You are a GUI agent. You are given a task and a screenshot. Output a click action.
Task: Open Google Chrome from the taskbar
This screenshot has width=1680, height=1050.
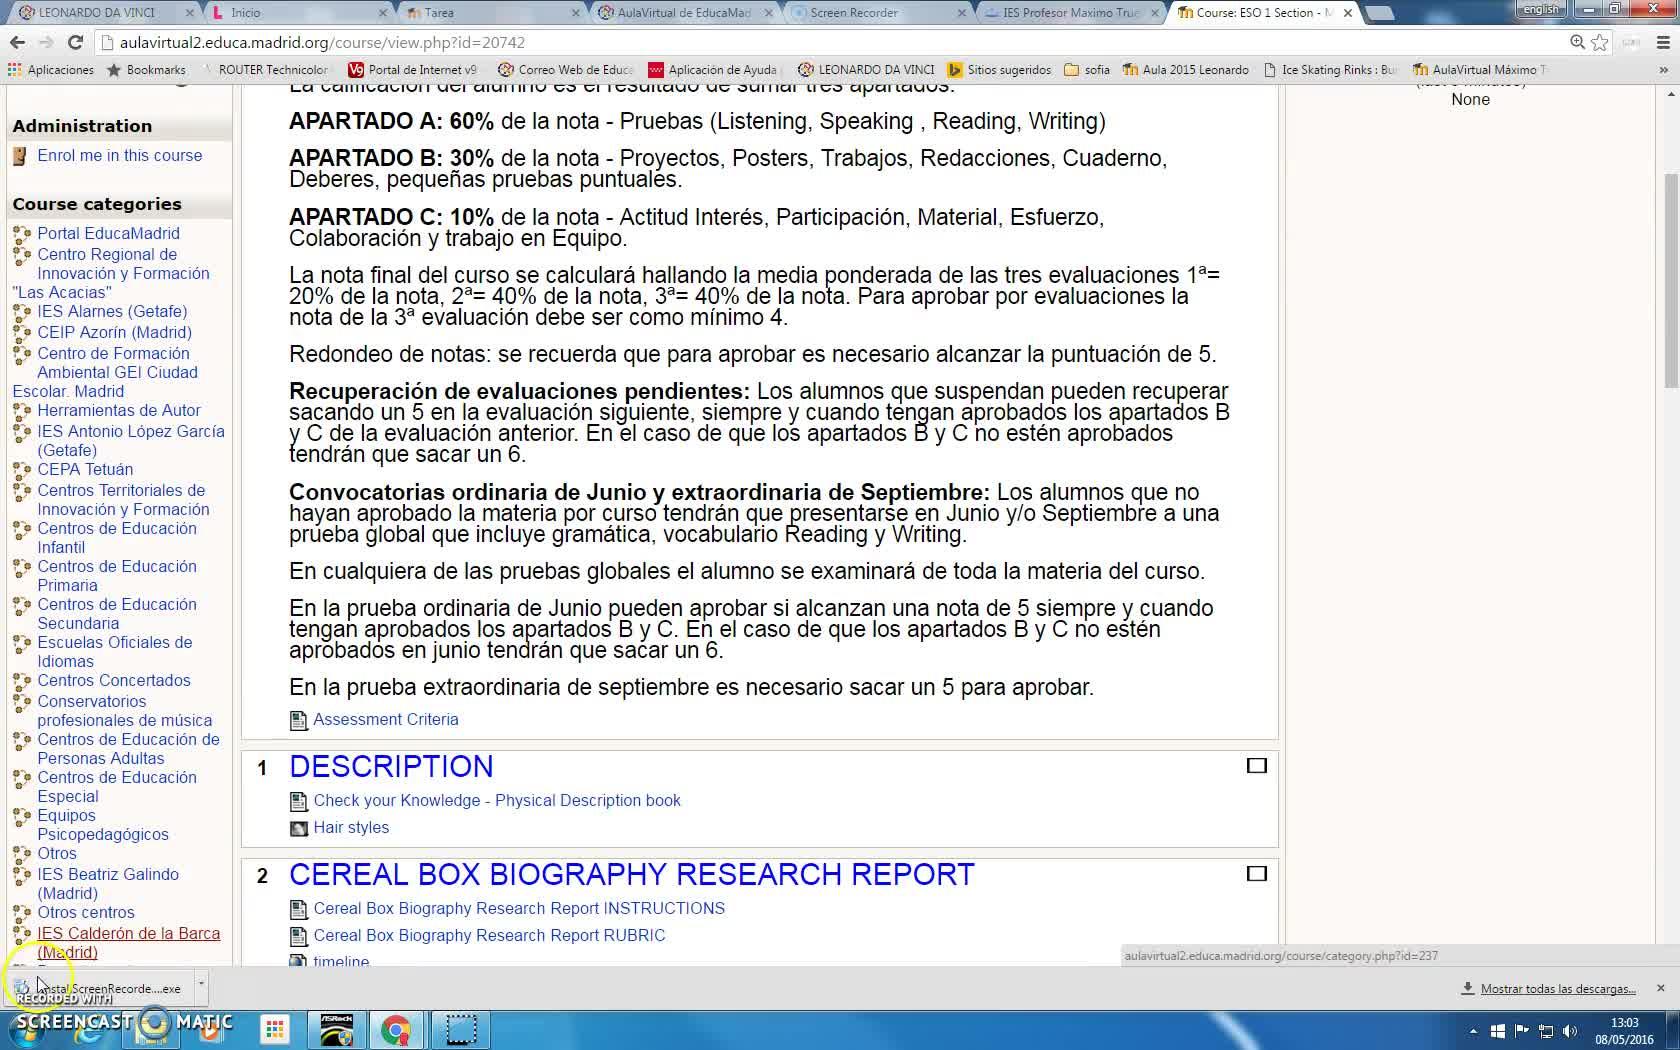[x=396, y=1029]
